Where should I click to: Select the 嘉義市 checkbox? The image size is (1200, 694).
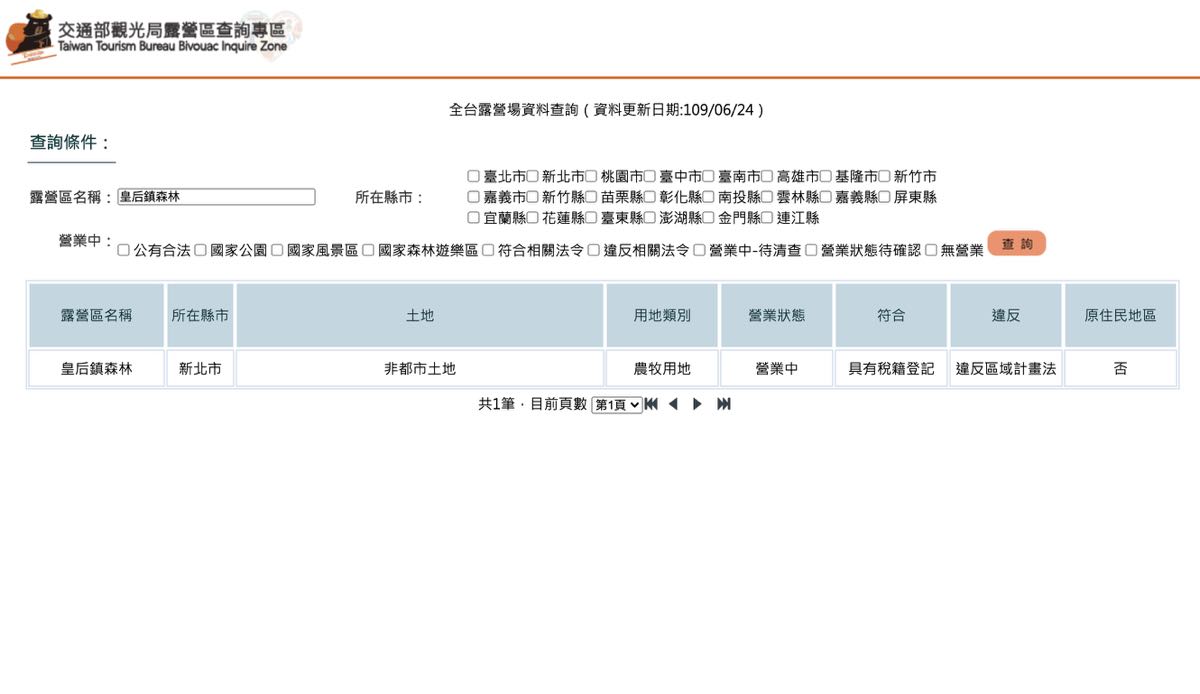coord(474,197)
